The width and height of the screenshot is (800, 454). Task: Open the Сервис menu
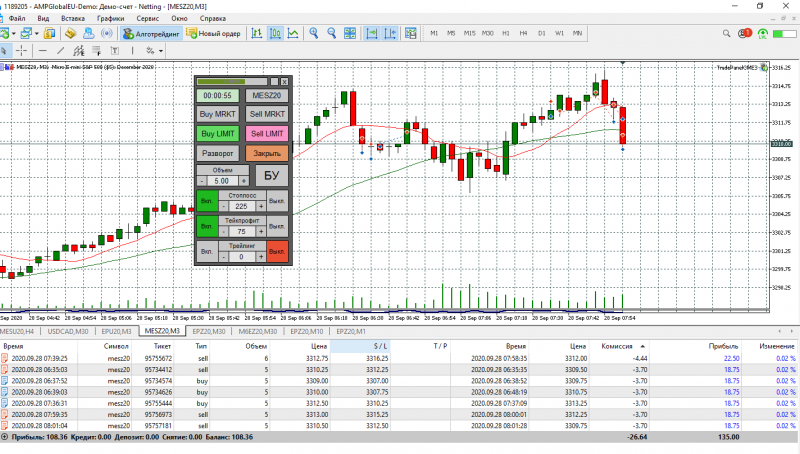point(147,18)
